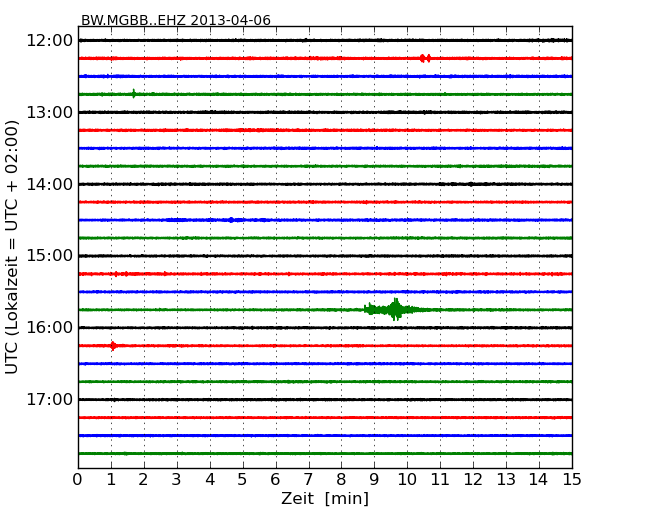This screenshot has width=650, height=520.
Task: Select the red double spike on the 12:15 trace
Action: coord(425,58)
